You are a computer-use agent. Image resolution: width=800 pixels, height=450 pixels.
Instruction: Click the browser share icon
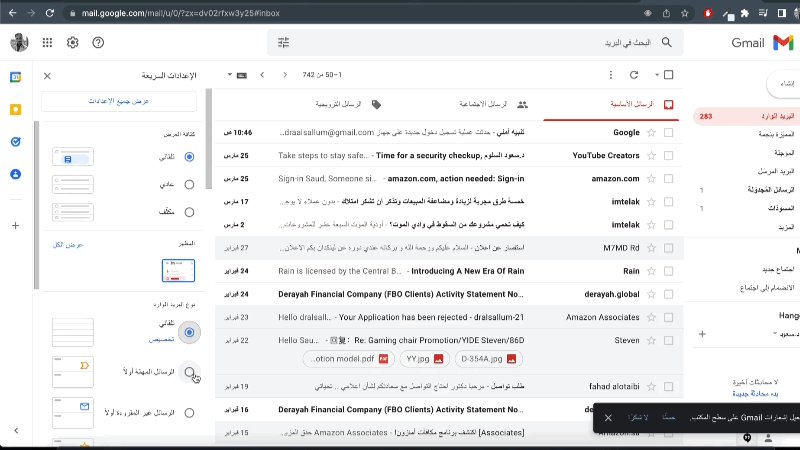click(666, 13)
